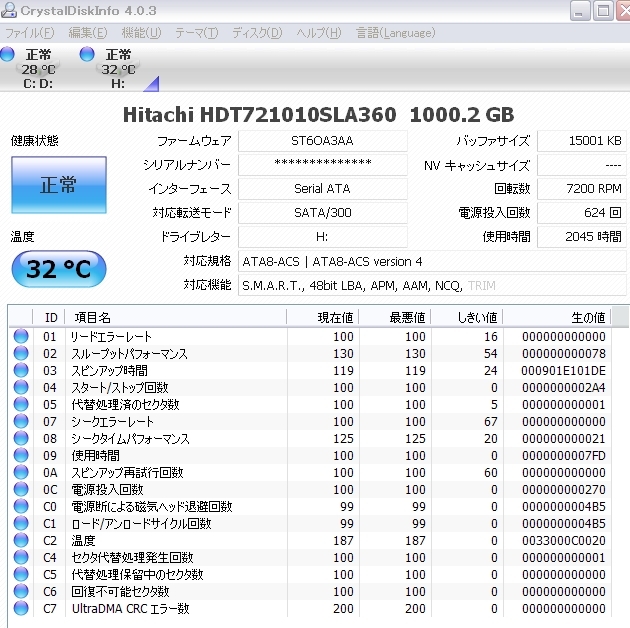The image size is (630, 628).
Task: Click the 生の値 column header
Action: point(557,317)
